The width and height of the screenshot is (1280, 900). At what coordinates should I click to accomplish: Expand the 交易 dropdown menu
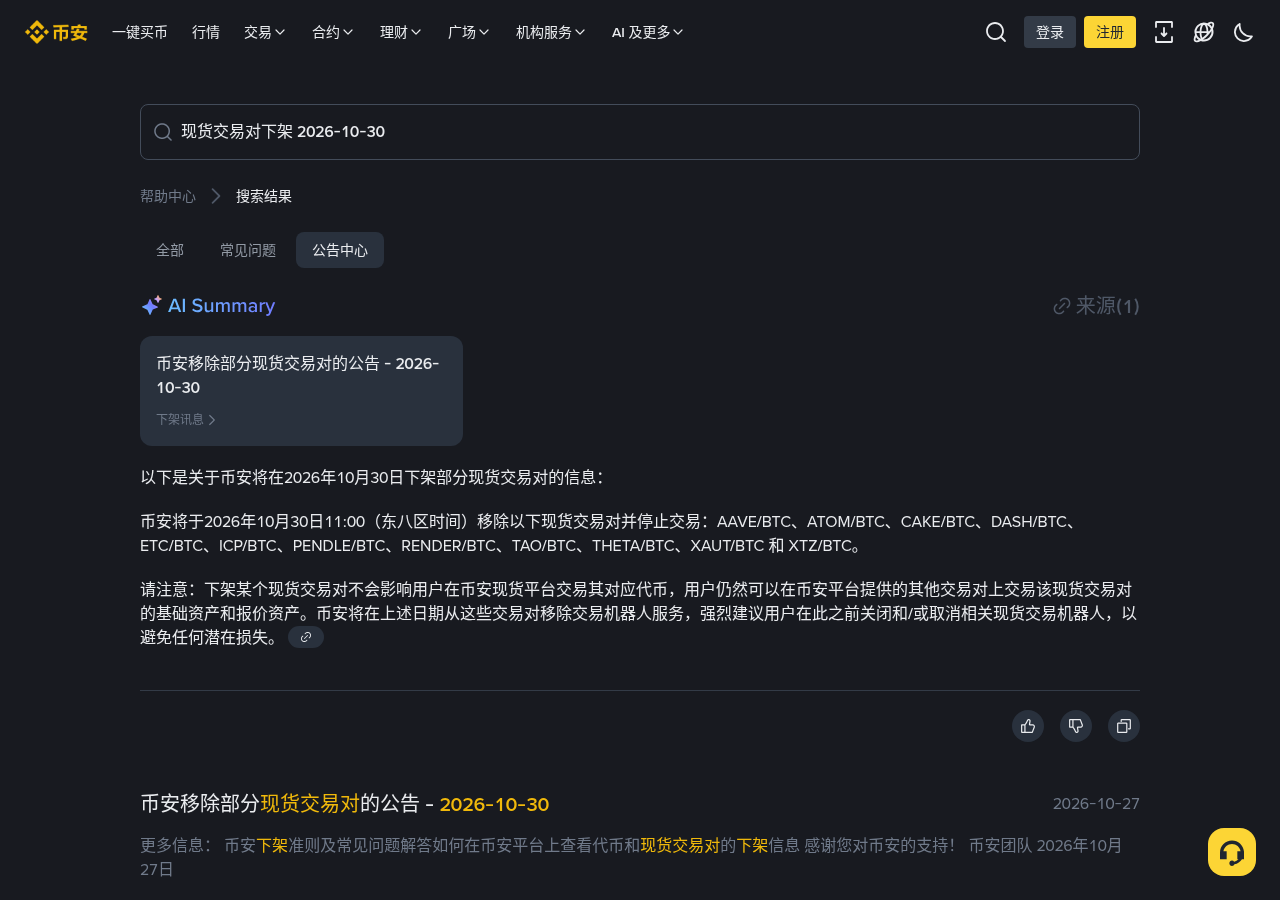pos(265,32)
